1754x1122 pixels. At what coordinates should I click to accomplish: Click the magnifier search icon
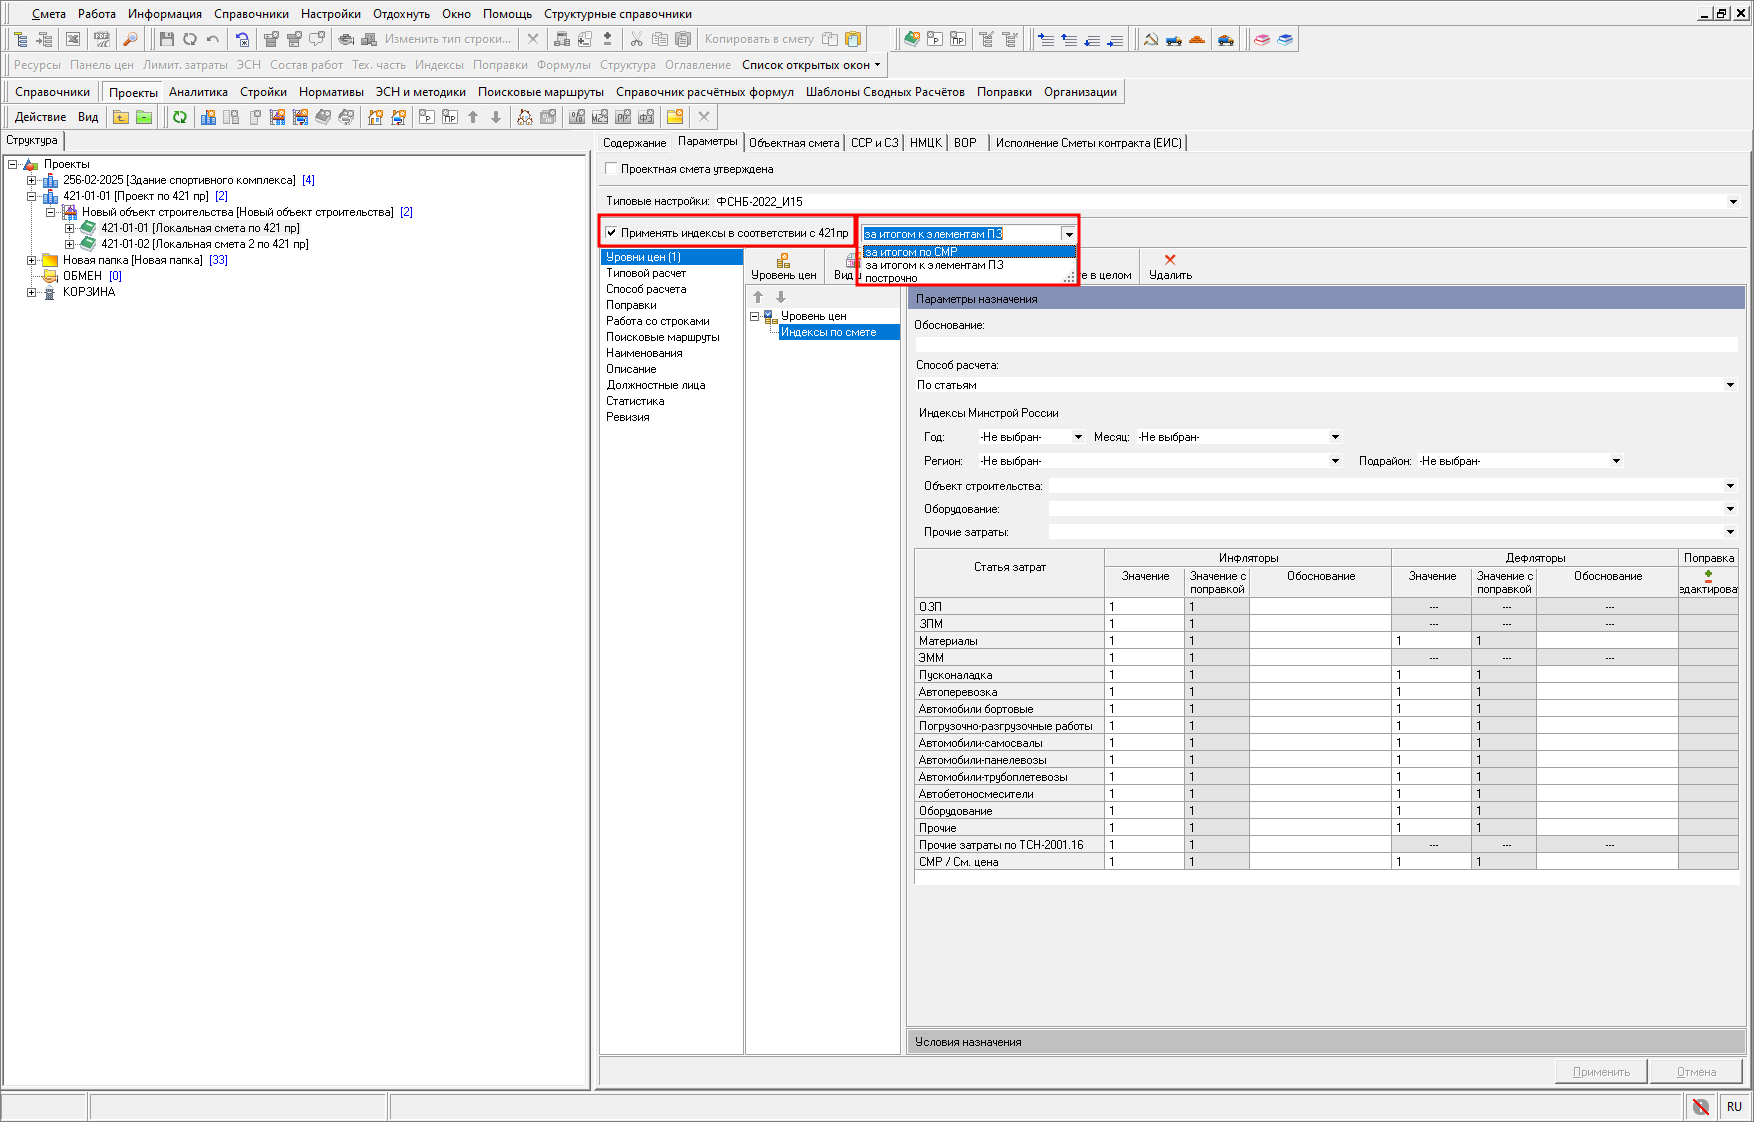pyautogui.click(x=130, y=39)
